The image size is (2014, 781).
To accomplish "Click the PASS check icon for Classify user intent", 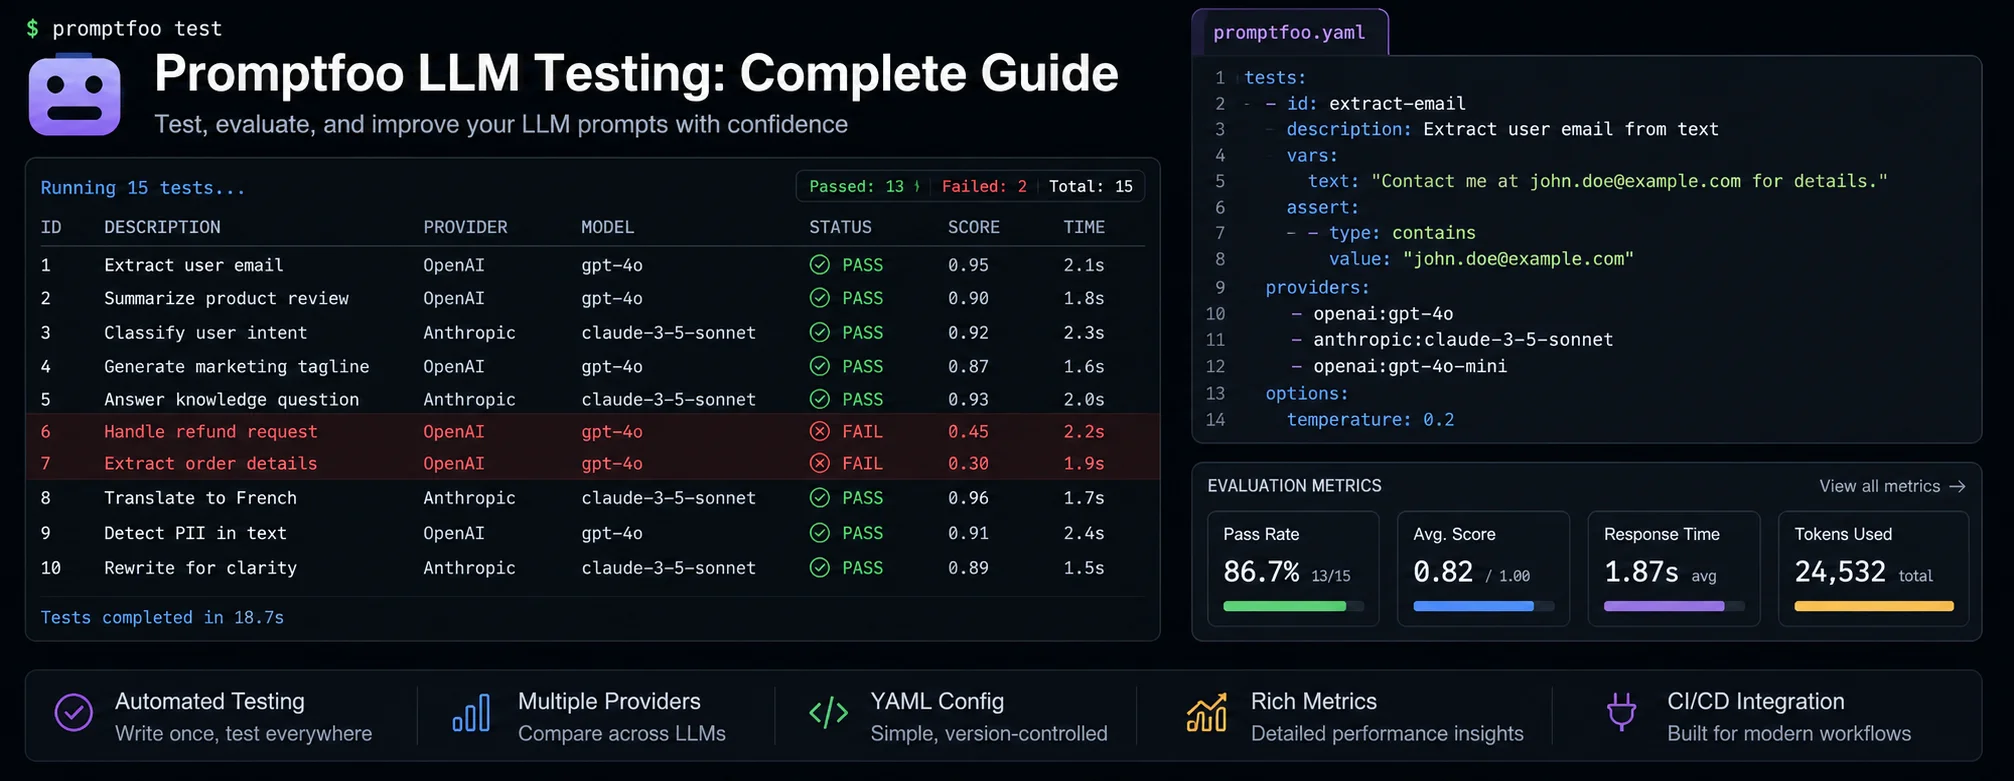I will (820, 332).
